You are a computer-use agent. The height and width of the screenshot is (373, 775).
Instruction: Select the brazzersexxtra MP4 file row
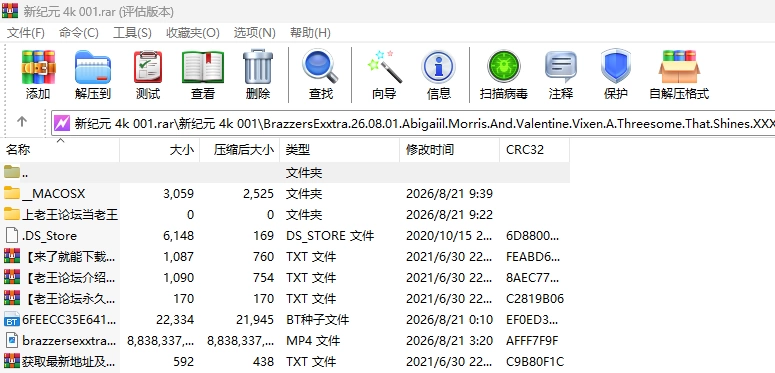click(x=285, y=340)
